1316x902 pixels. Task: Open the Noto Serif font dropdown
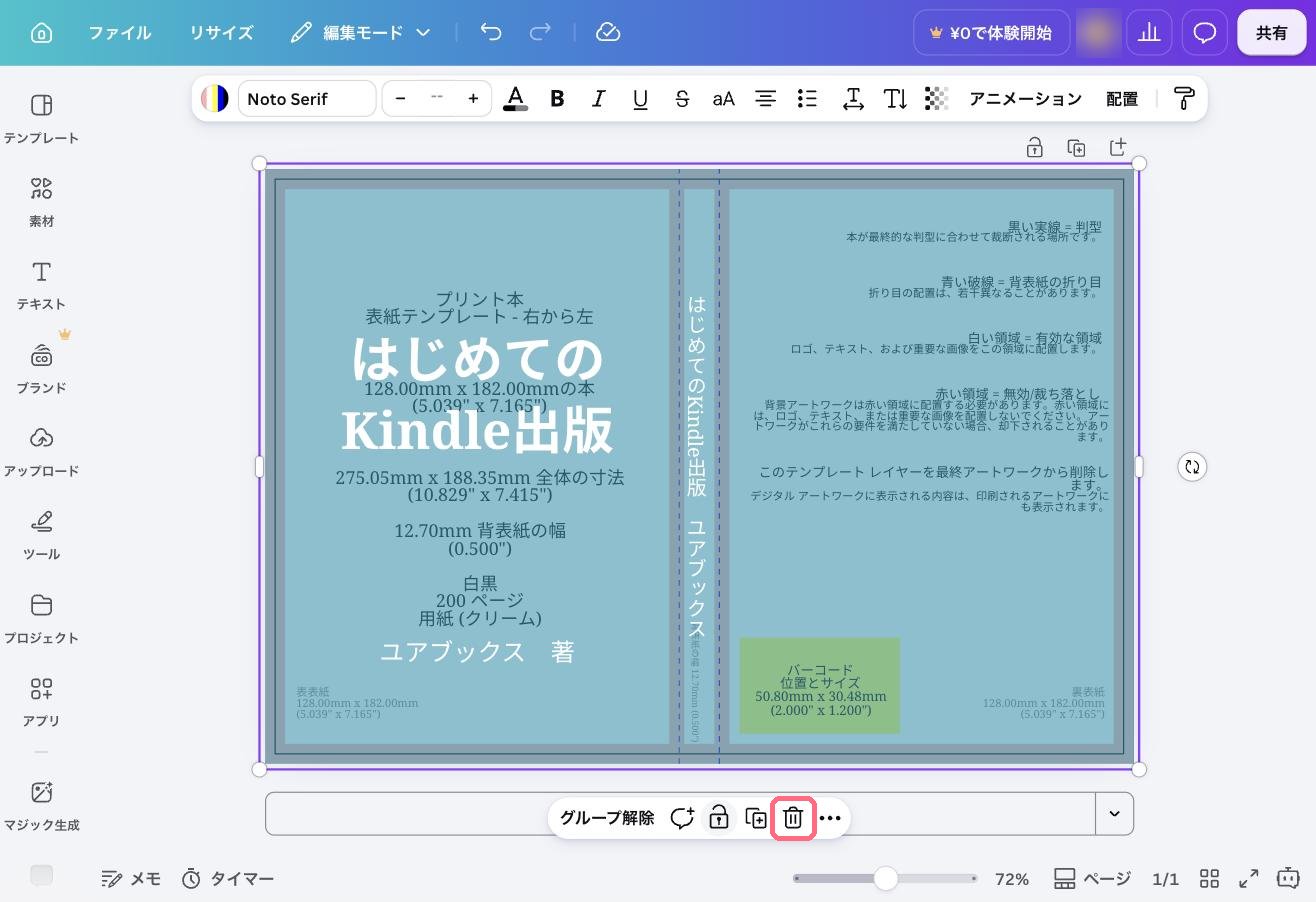pyautogui.click(x=307, y=98)
